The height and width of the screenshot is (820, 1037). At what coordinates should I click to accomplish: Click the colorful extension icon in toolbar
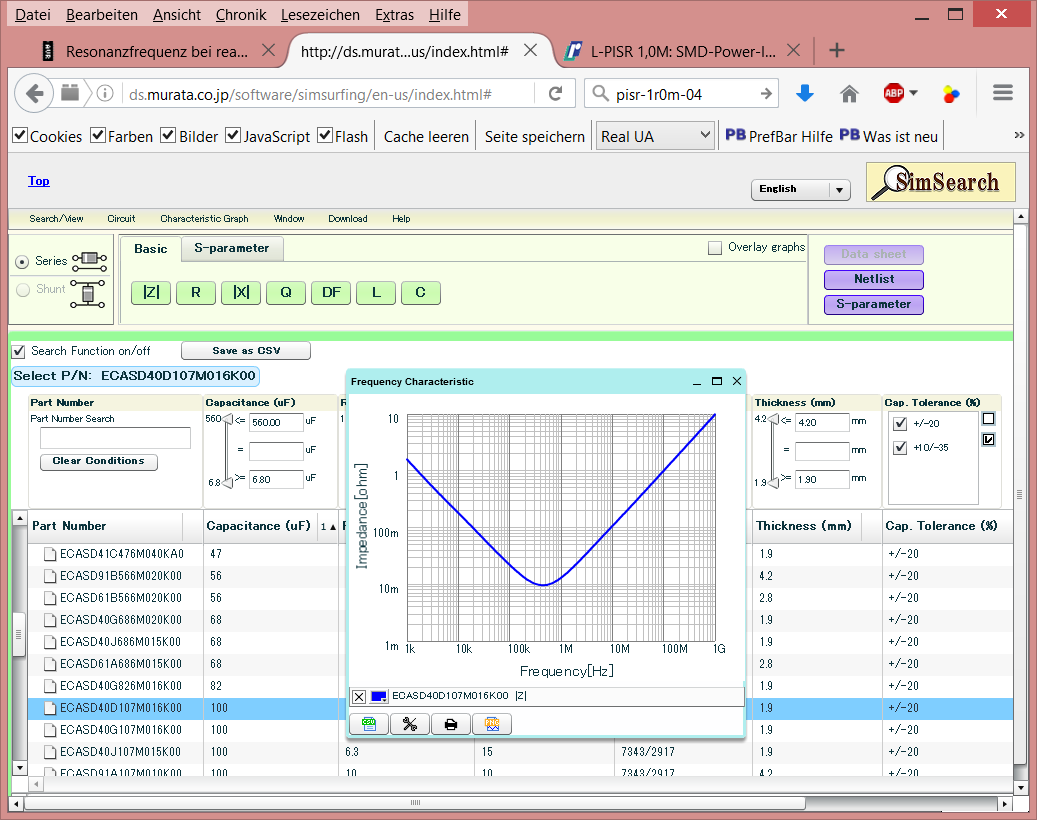click(x=951, y=94)
